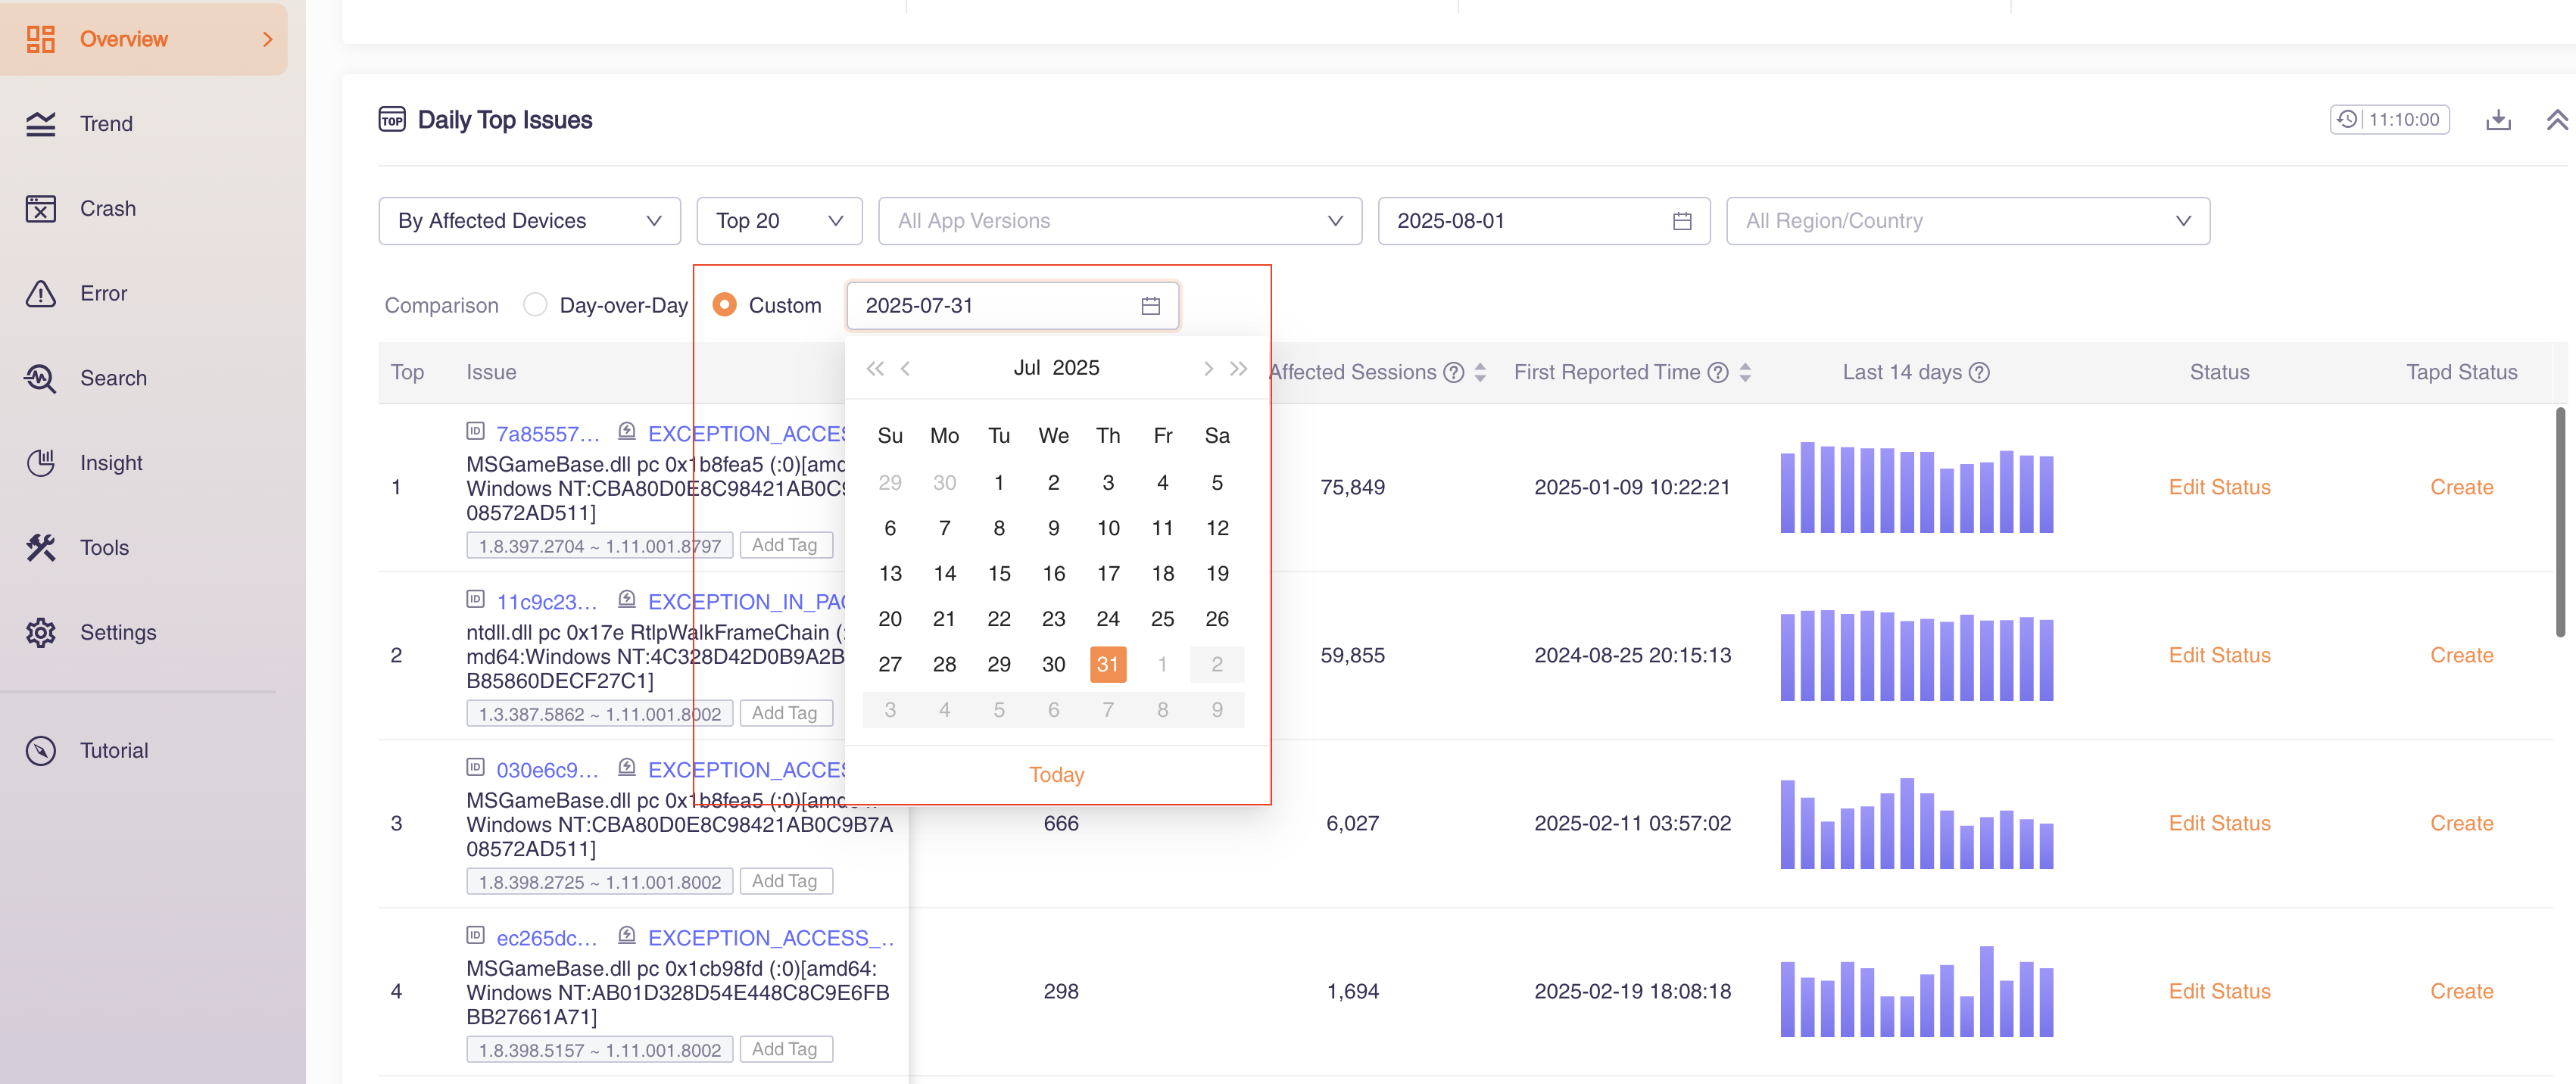Click EXCEPTION_ACCESS_ link in row 4
Image resolution: width=2576 pixels, height=1084 pixels.
770,938
